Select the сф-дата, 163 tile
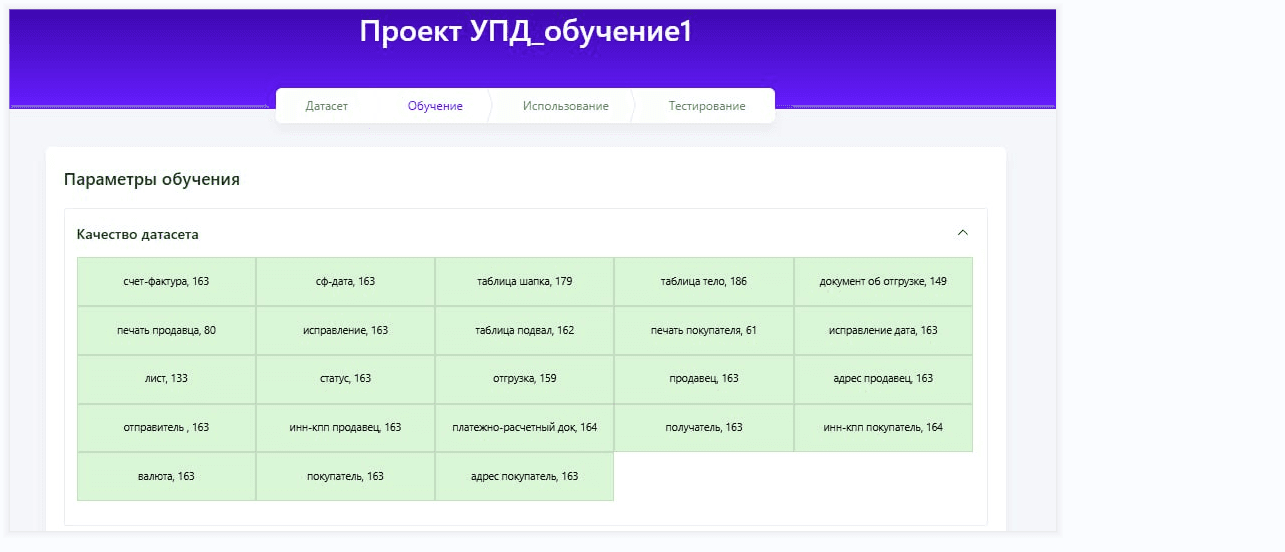 pyautogui.click(x=345, y=282)
